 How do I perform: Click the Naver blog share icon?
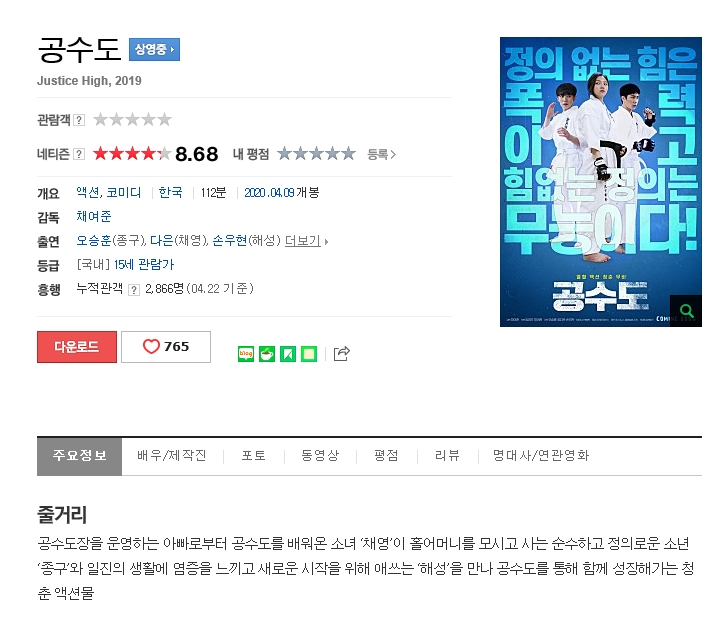click(246, 354)
